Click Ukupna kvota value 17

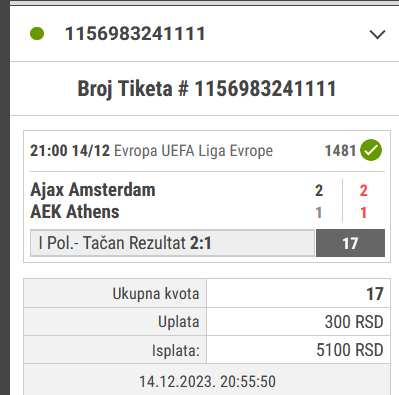point(375,294)
